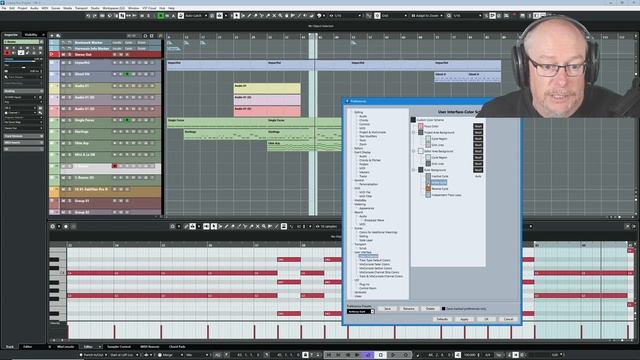The height and width of the screenshot is (360, 640).
Task: Open the Transport menu
Action: [81, 8]
